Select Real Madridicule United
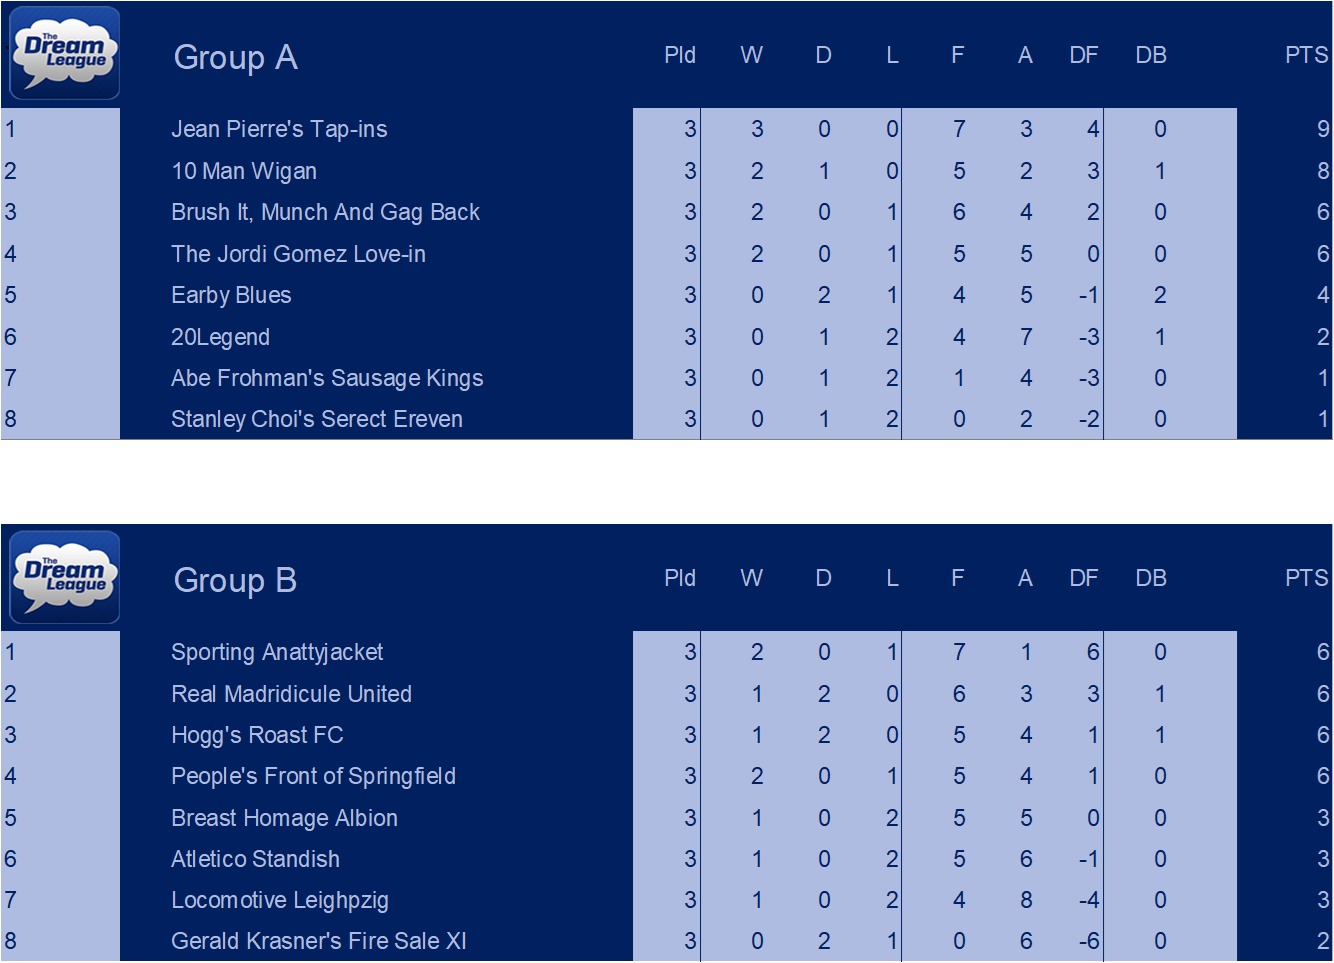This screenshot has width=1334, height=963. pos(291,694)
